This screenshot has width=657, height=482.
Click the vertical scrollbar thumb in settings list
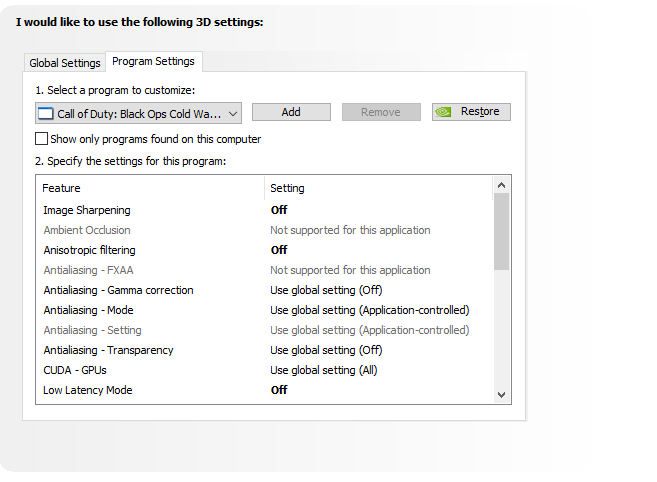(502, 231)
